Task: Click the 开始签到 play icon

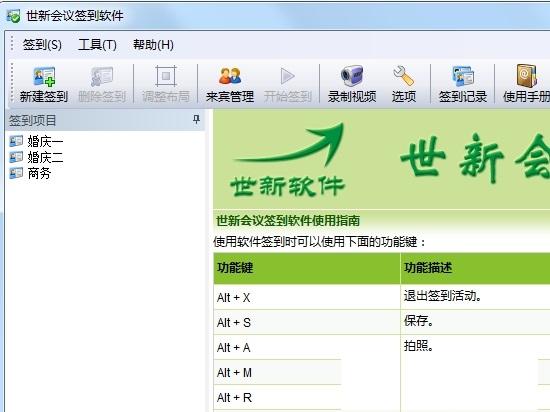Action: 287,76
